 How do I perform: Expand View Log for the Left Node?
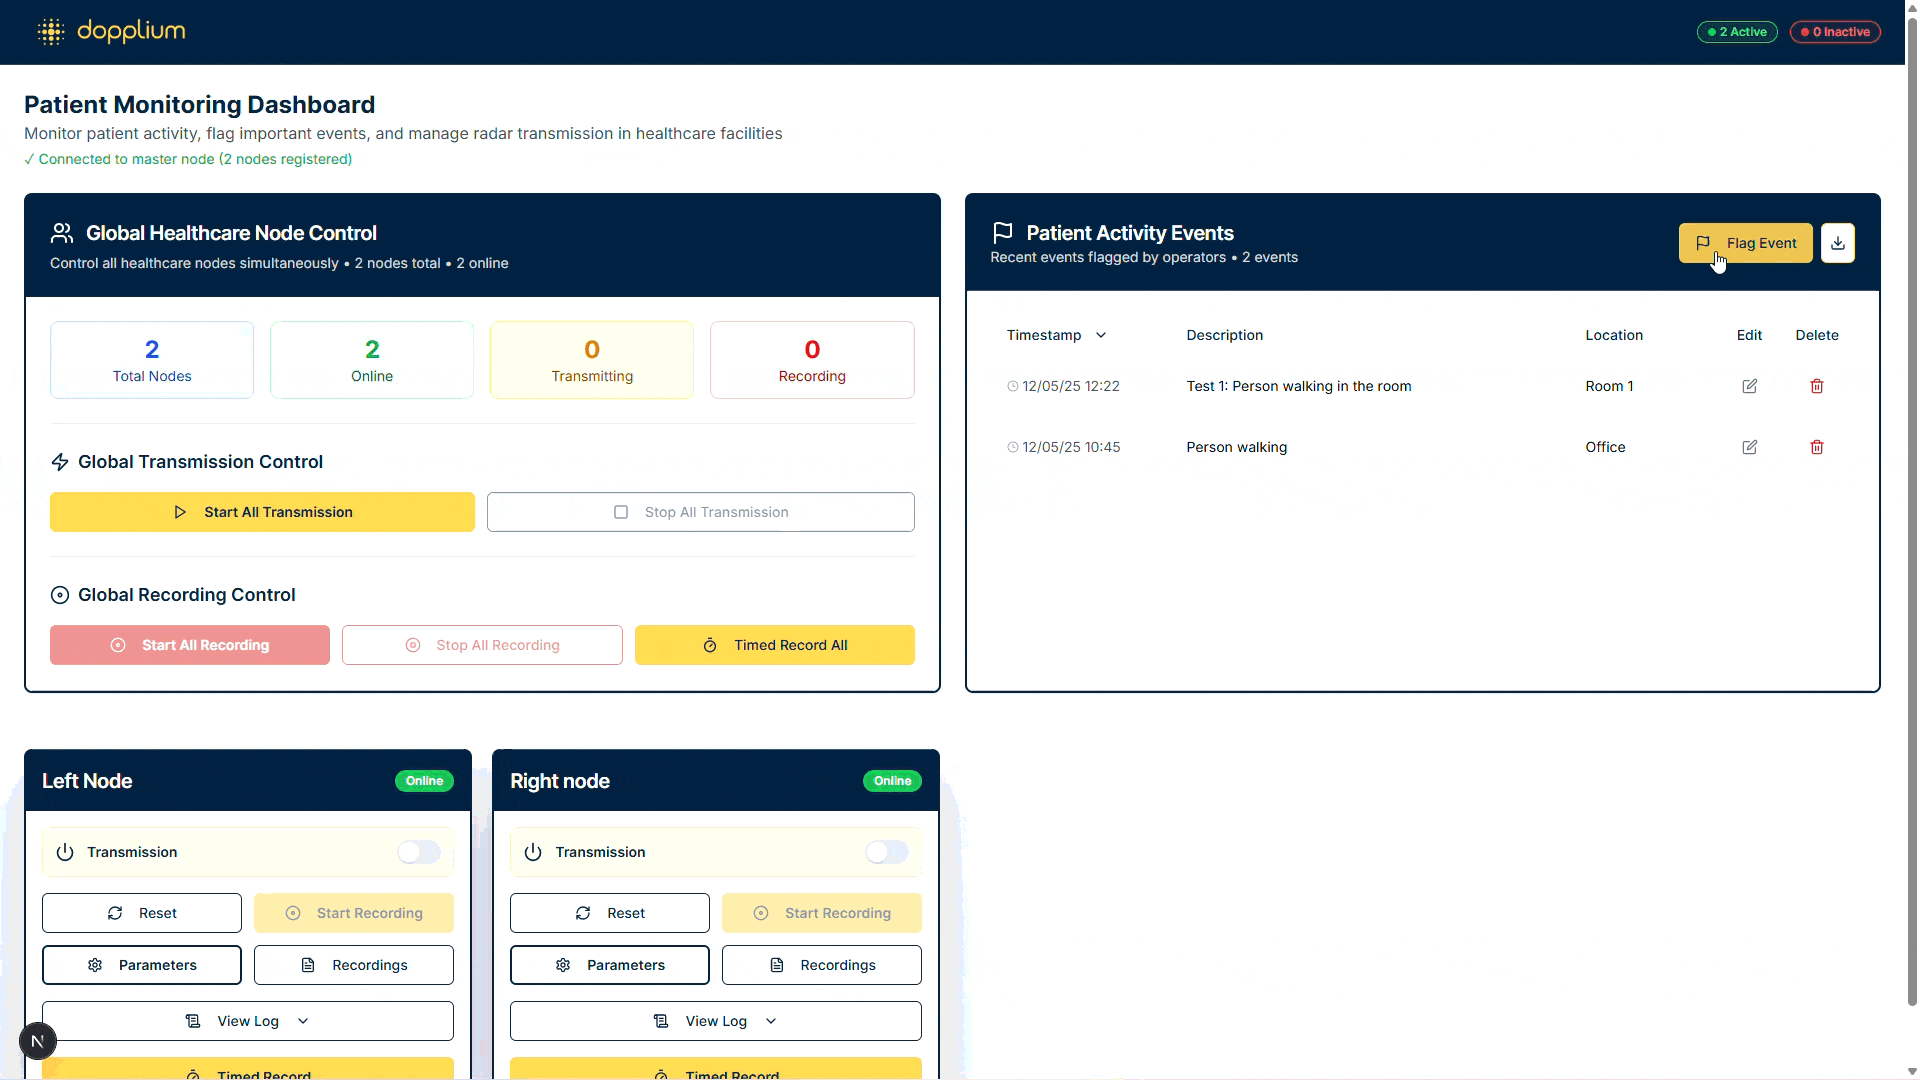247,1020
